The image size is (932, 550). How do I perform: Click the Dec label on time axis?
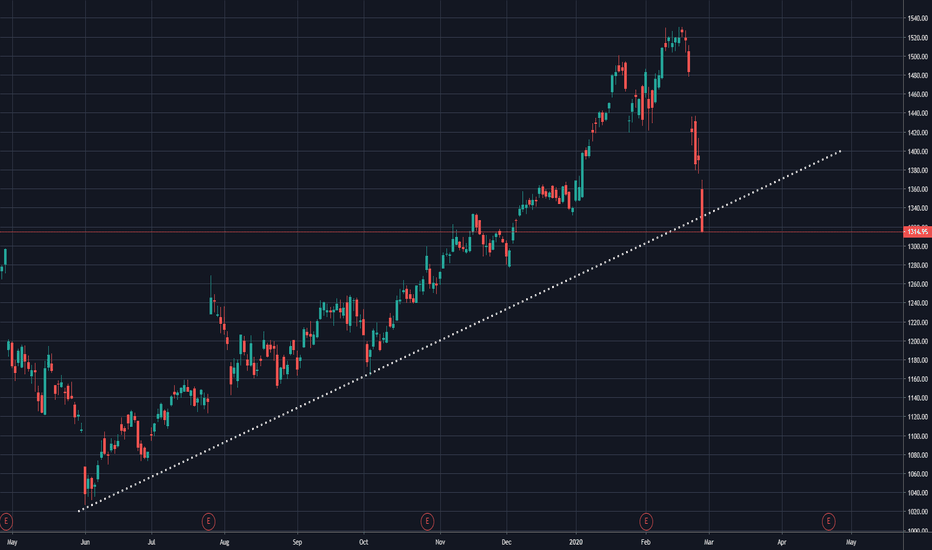coord(506,542)
